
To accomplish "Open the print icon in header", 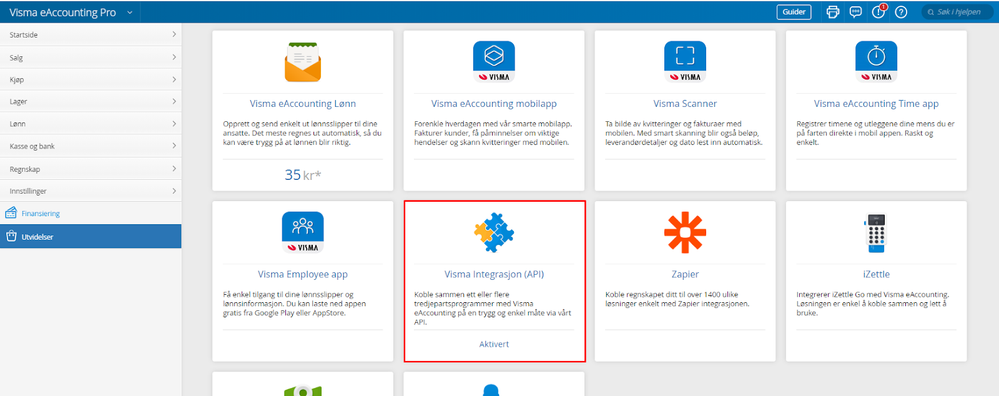I will tap(832, 12).
